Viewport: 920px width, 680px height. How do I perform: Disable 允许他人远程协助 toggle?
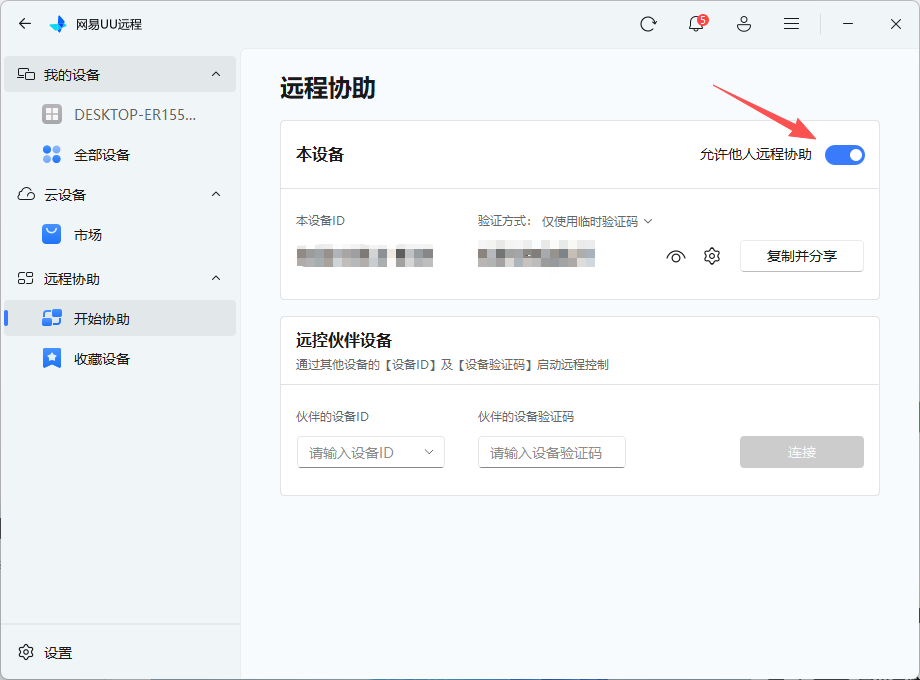pos(845,155)
